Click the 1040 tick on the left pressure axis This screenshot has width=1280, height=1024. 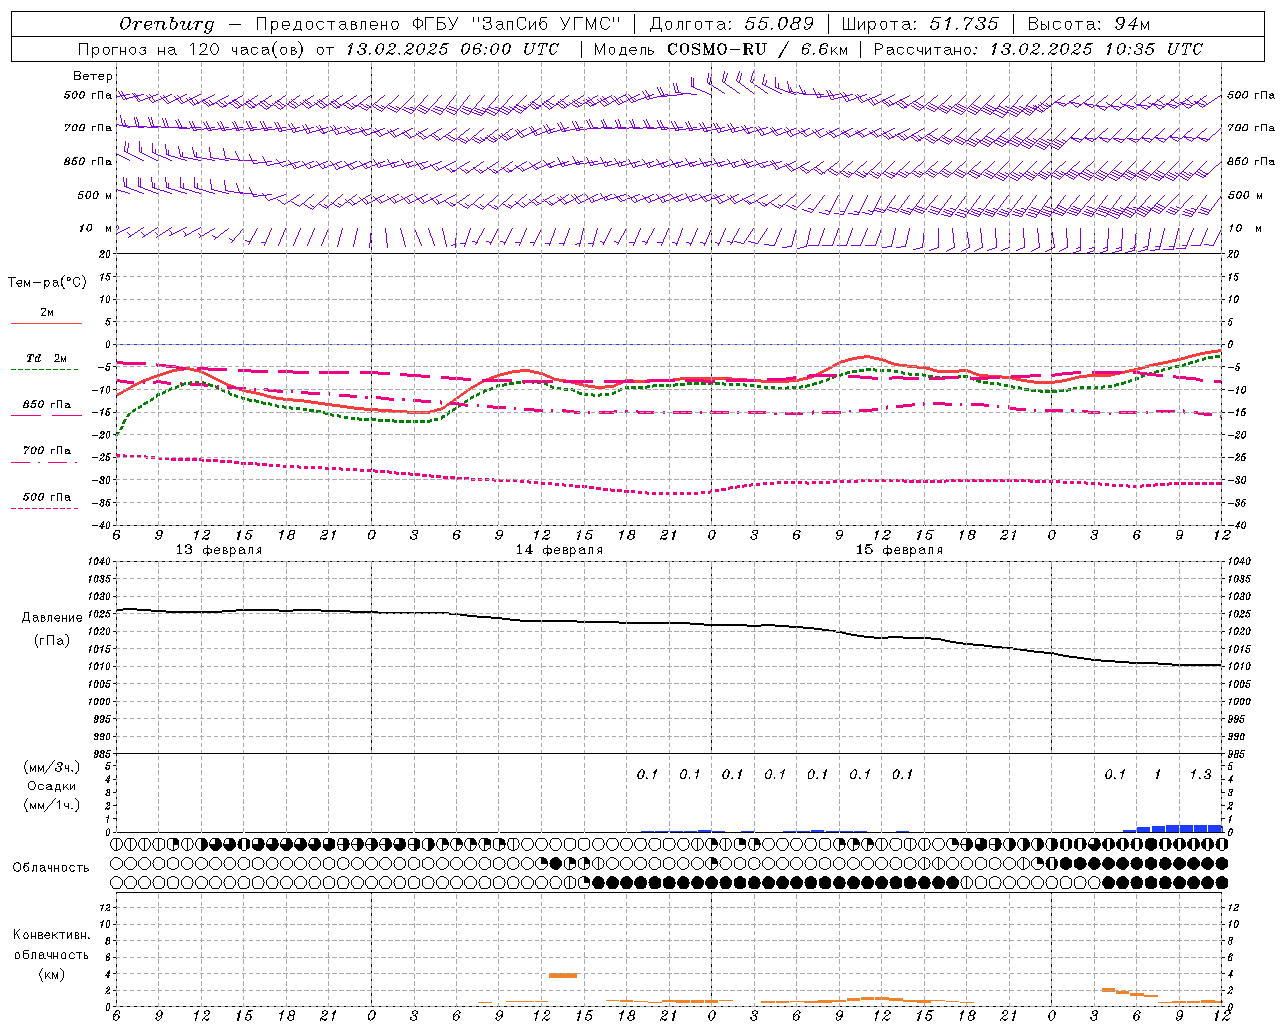(x=98, y=562)
